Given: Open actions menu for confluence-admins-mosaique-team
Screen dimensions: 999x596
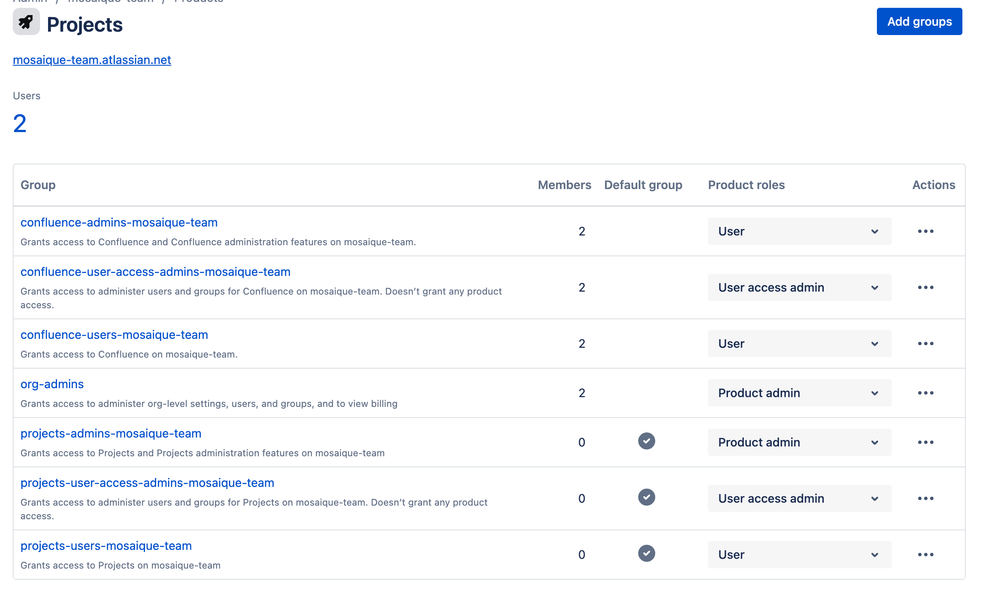Looking at the screenshot, I should pos(925,231).
